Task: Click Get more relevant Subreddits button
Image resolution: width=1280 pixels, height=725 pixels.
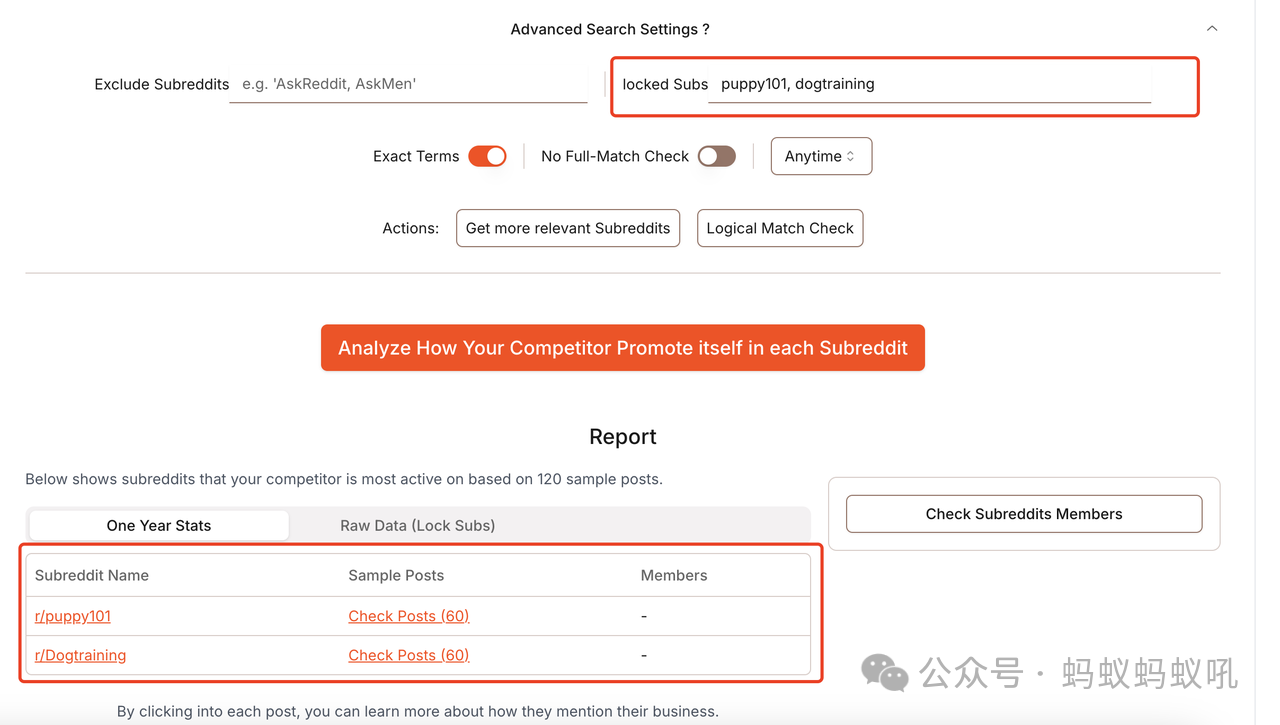Action: tap(568, 228)
